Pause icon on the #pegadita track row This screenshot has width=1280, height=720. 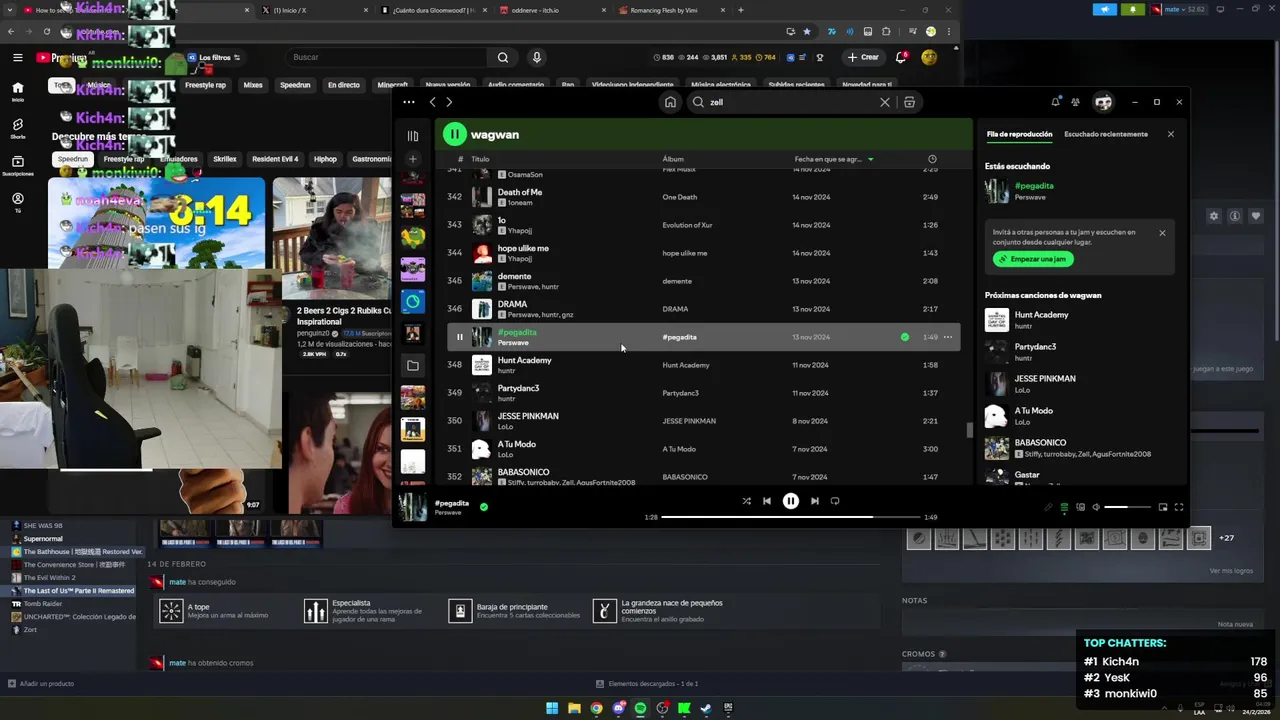click(460, 337)
